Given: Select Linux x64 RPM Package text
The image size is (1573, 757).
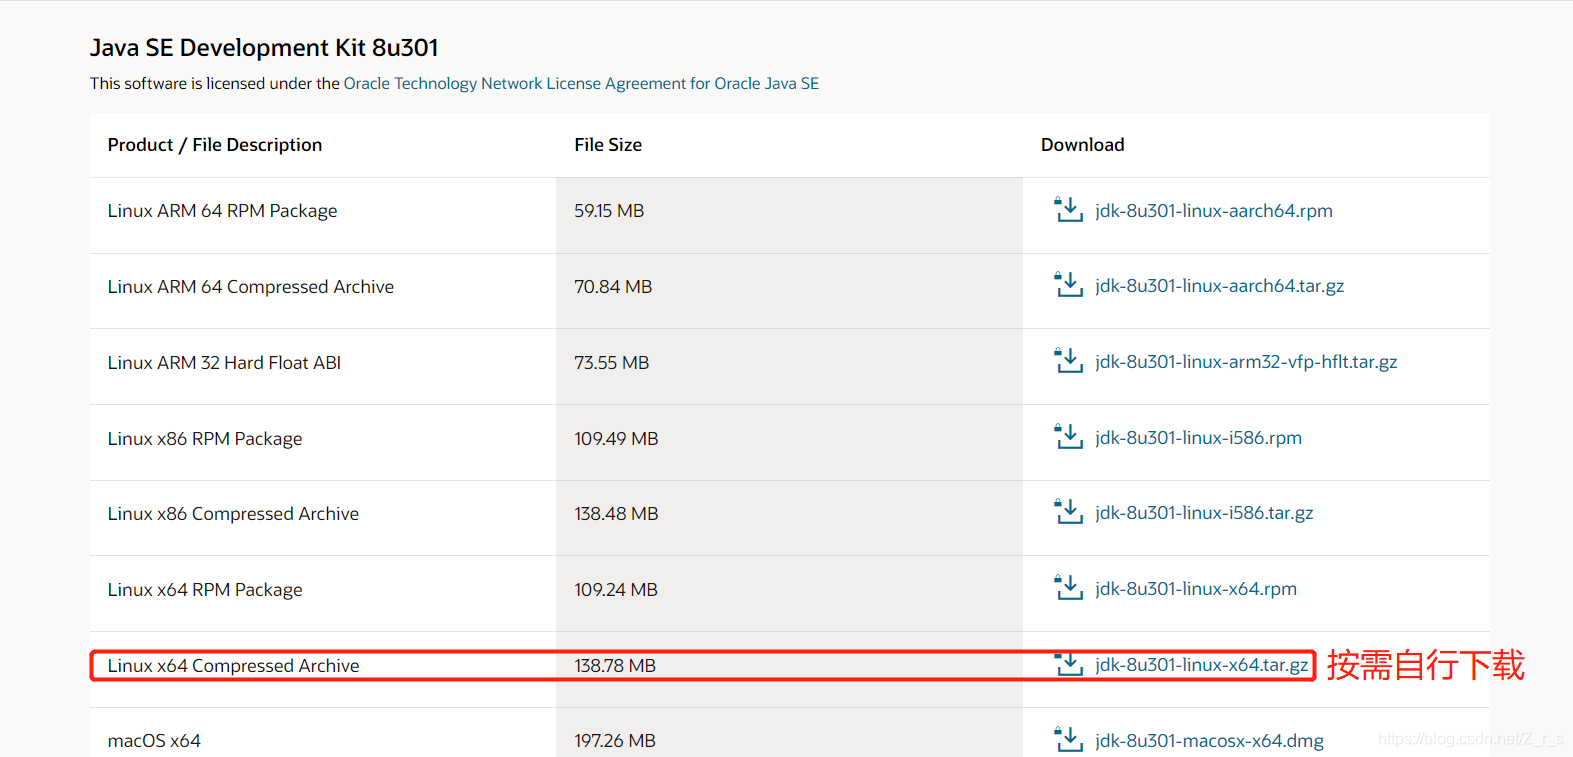Looking at the screenshot, I should (x=205, y=590).
